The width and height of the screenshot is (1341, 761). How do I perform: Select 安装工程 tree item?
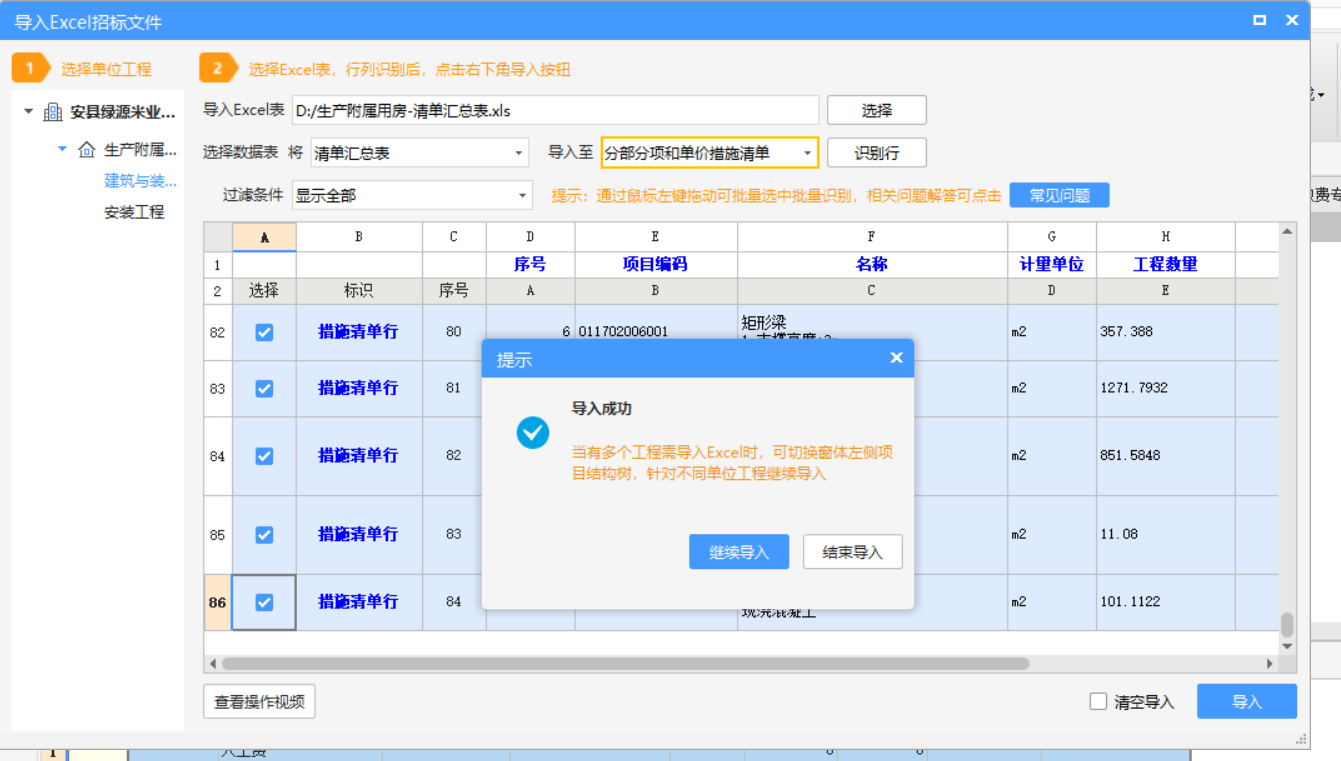134,212
